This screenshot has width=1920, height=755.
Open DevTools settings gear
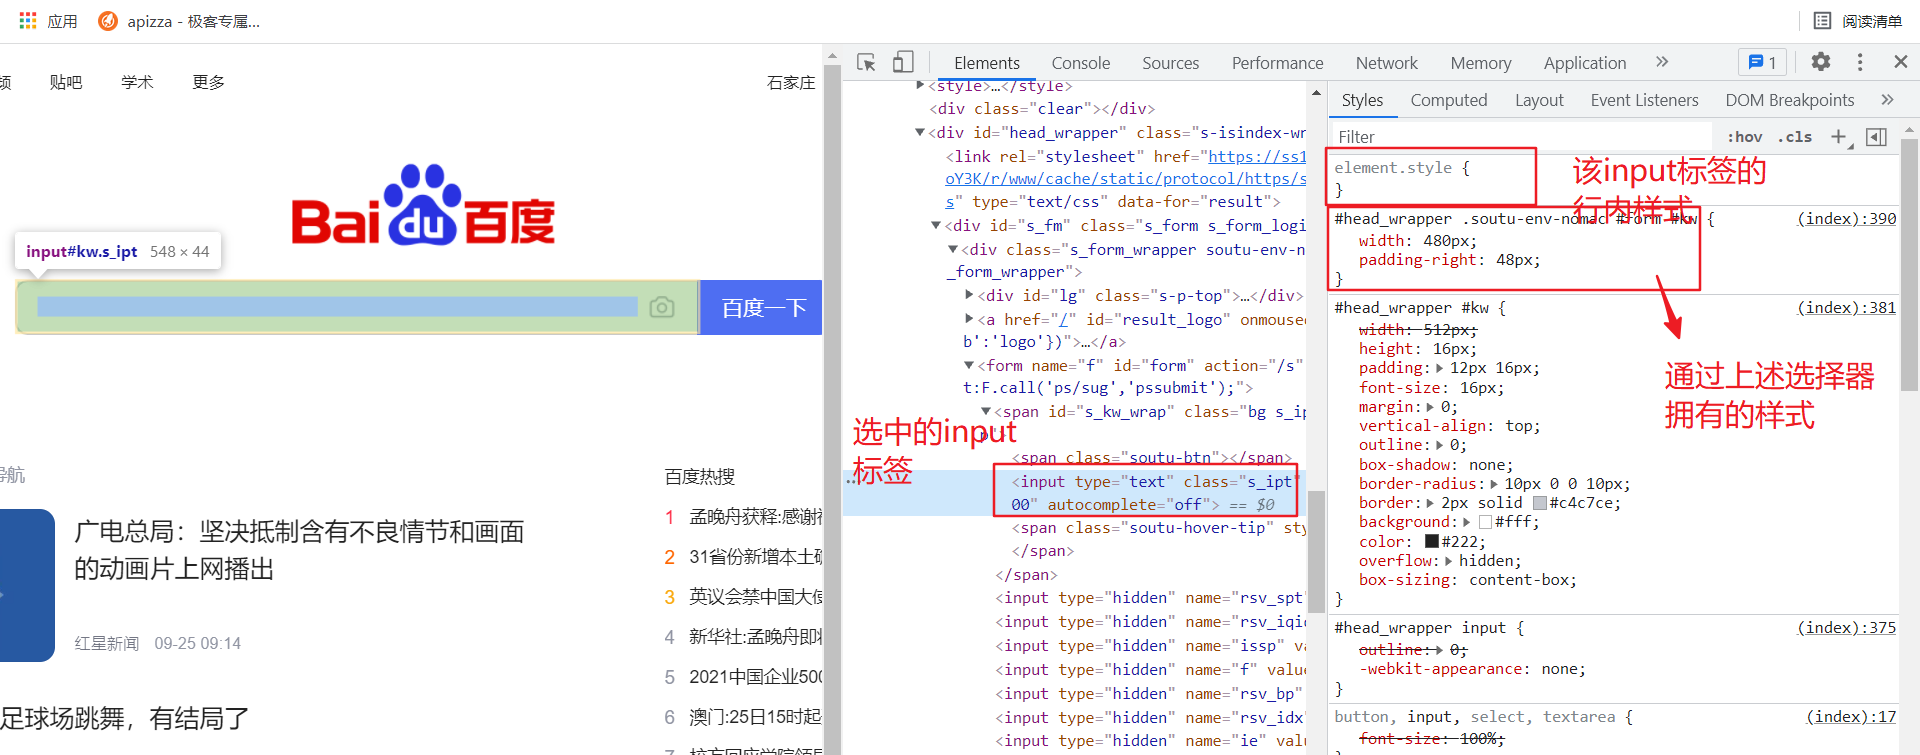pos(1821,62)
